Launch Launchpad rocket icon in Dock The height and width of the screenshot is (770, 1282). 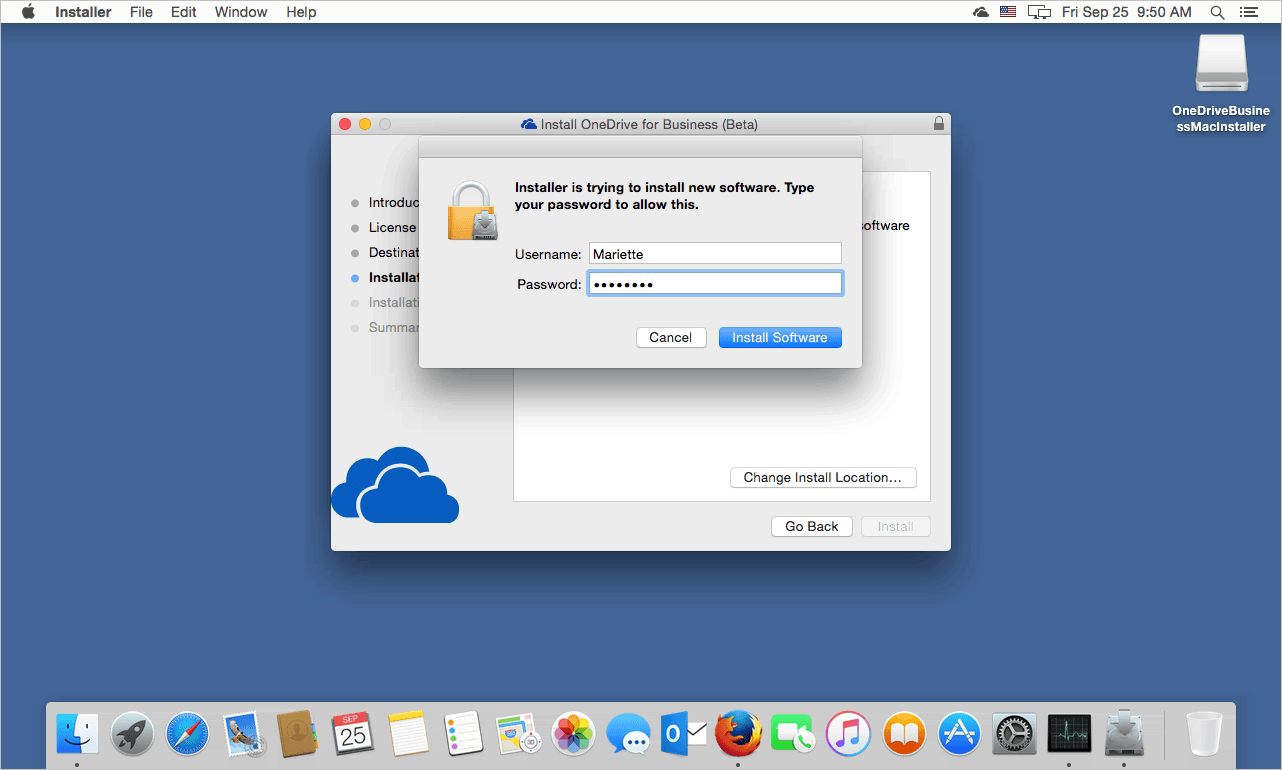[132, 735]
